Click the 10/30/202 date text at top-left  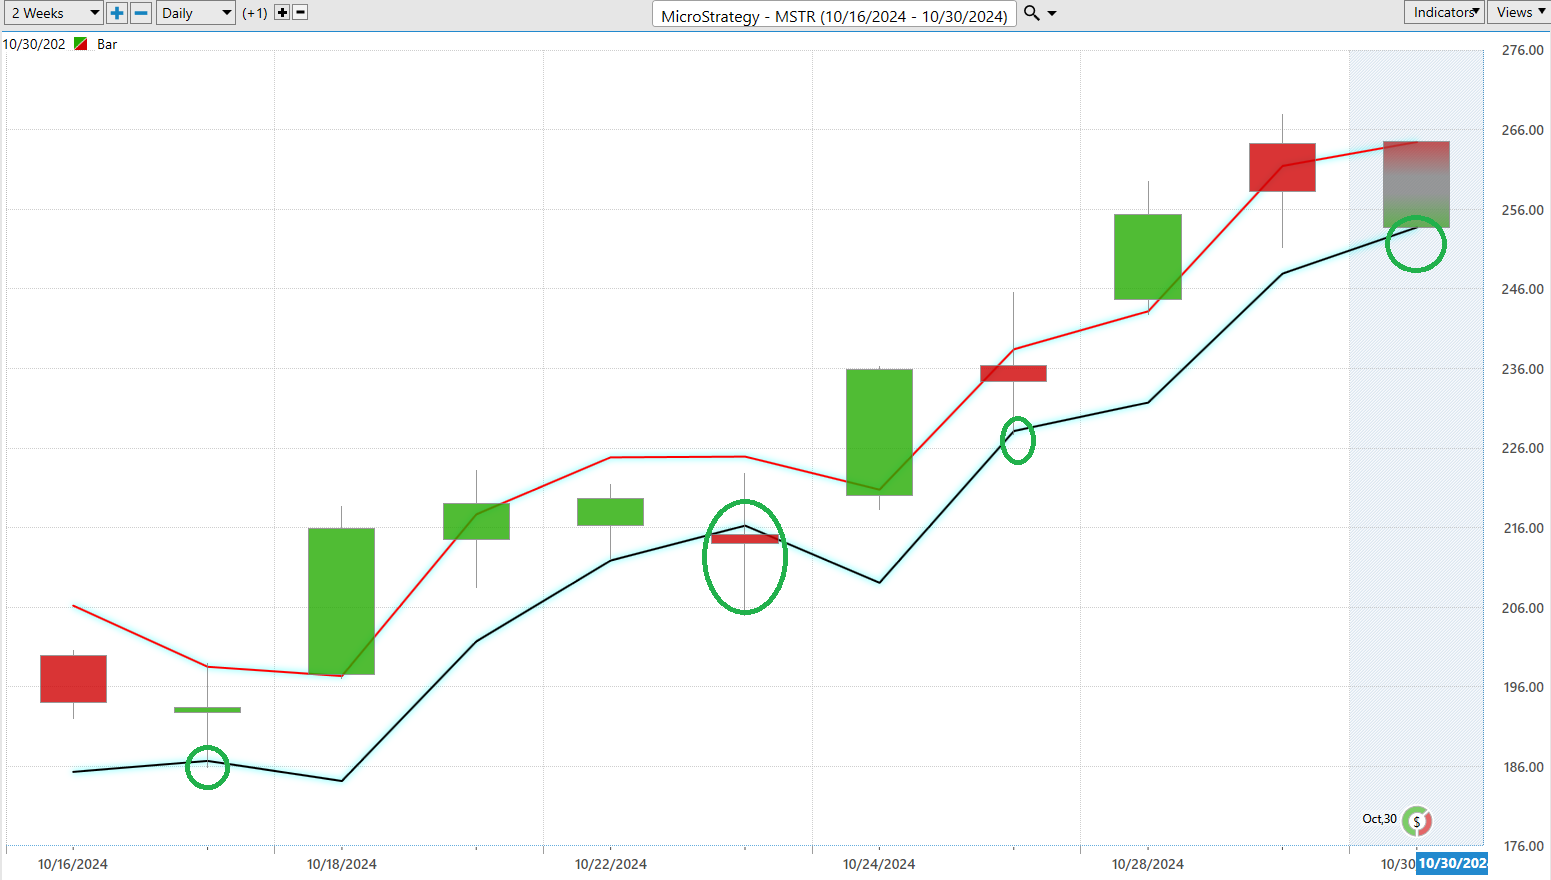34,44
